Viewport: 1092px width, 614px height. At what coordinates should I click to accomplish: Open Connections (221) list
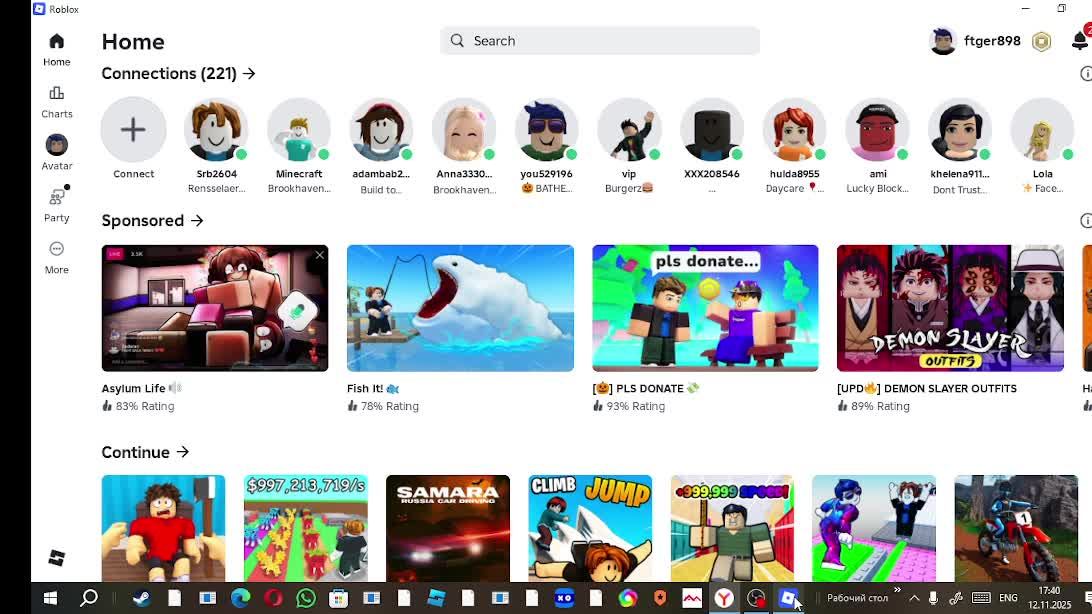[178, 74]
